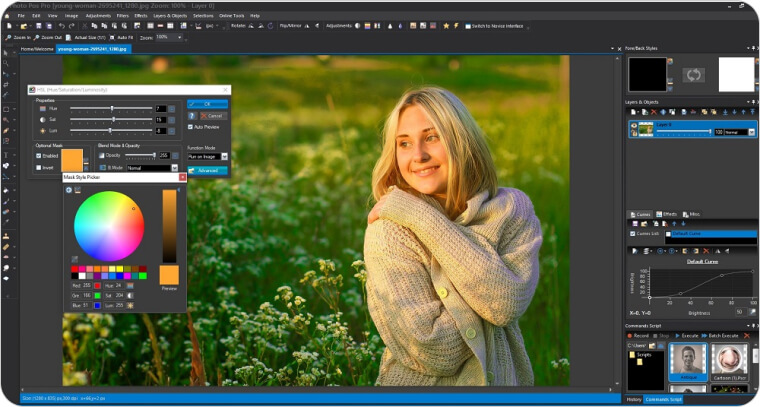The image size is (760, 407).
Task: Click the Auto Fit zoom button
Action: tap(121, 37)
